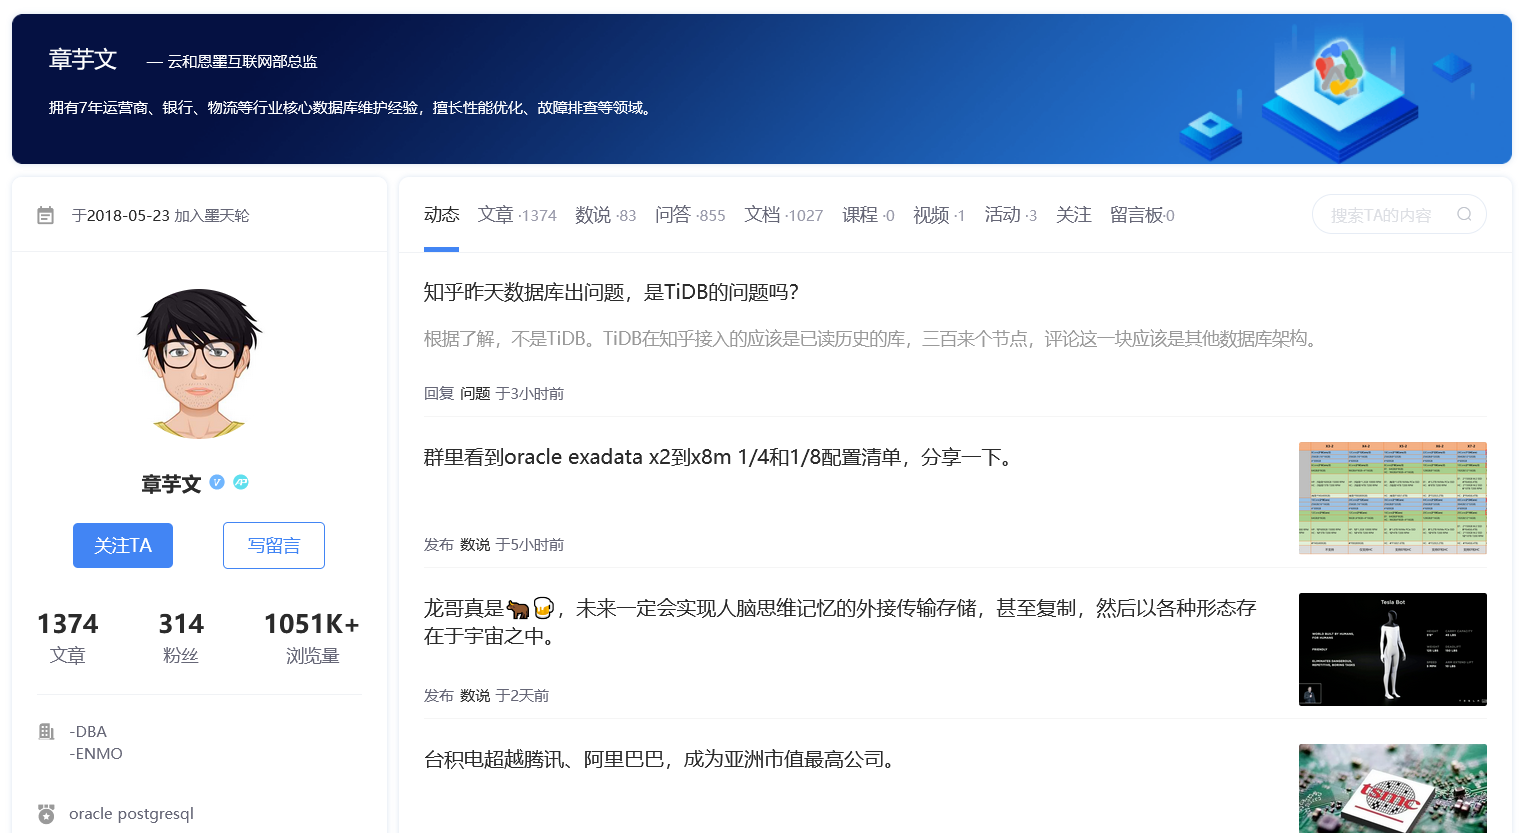Open the Tesla Bot thumbnail image
Viewport: 1521px width, 833px height.
[1392, 649]
